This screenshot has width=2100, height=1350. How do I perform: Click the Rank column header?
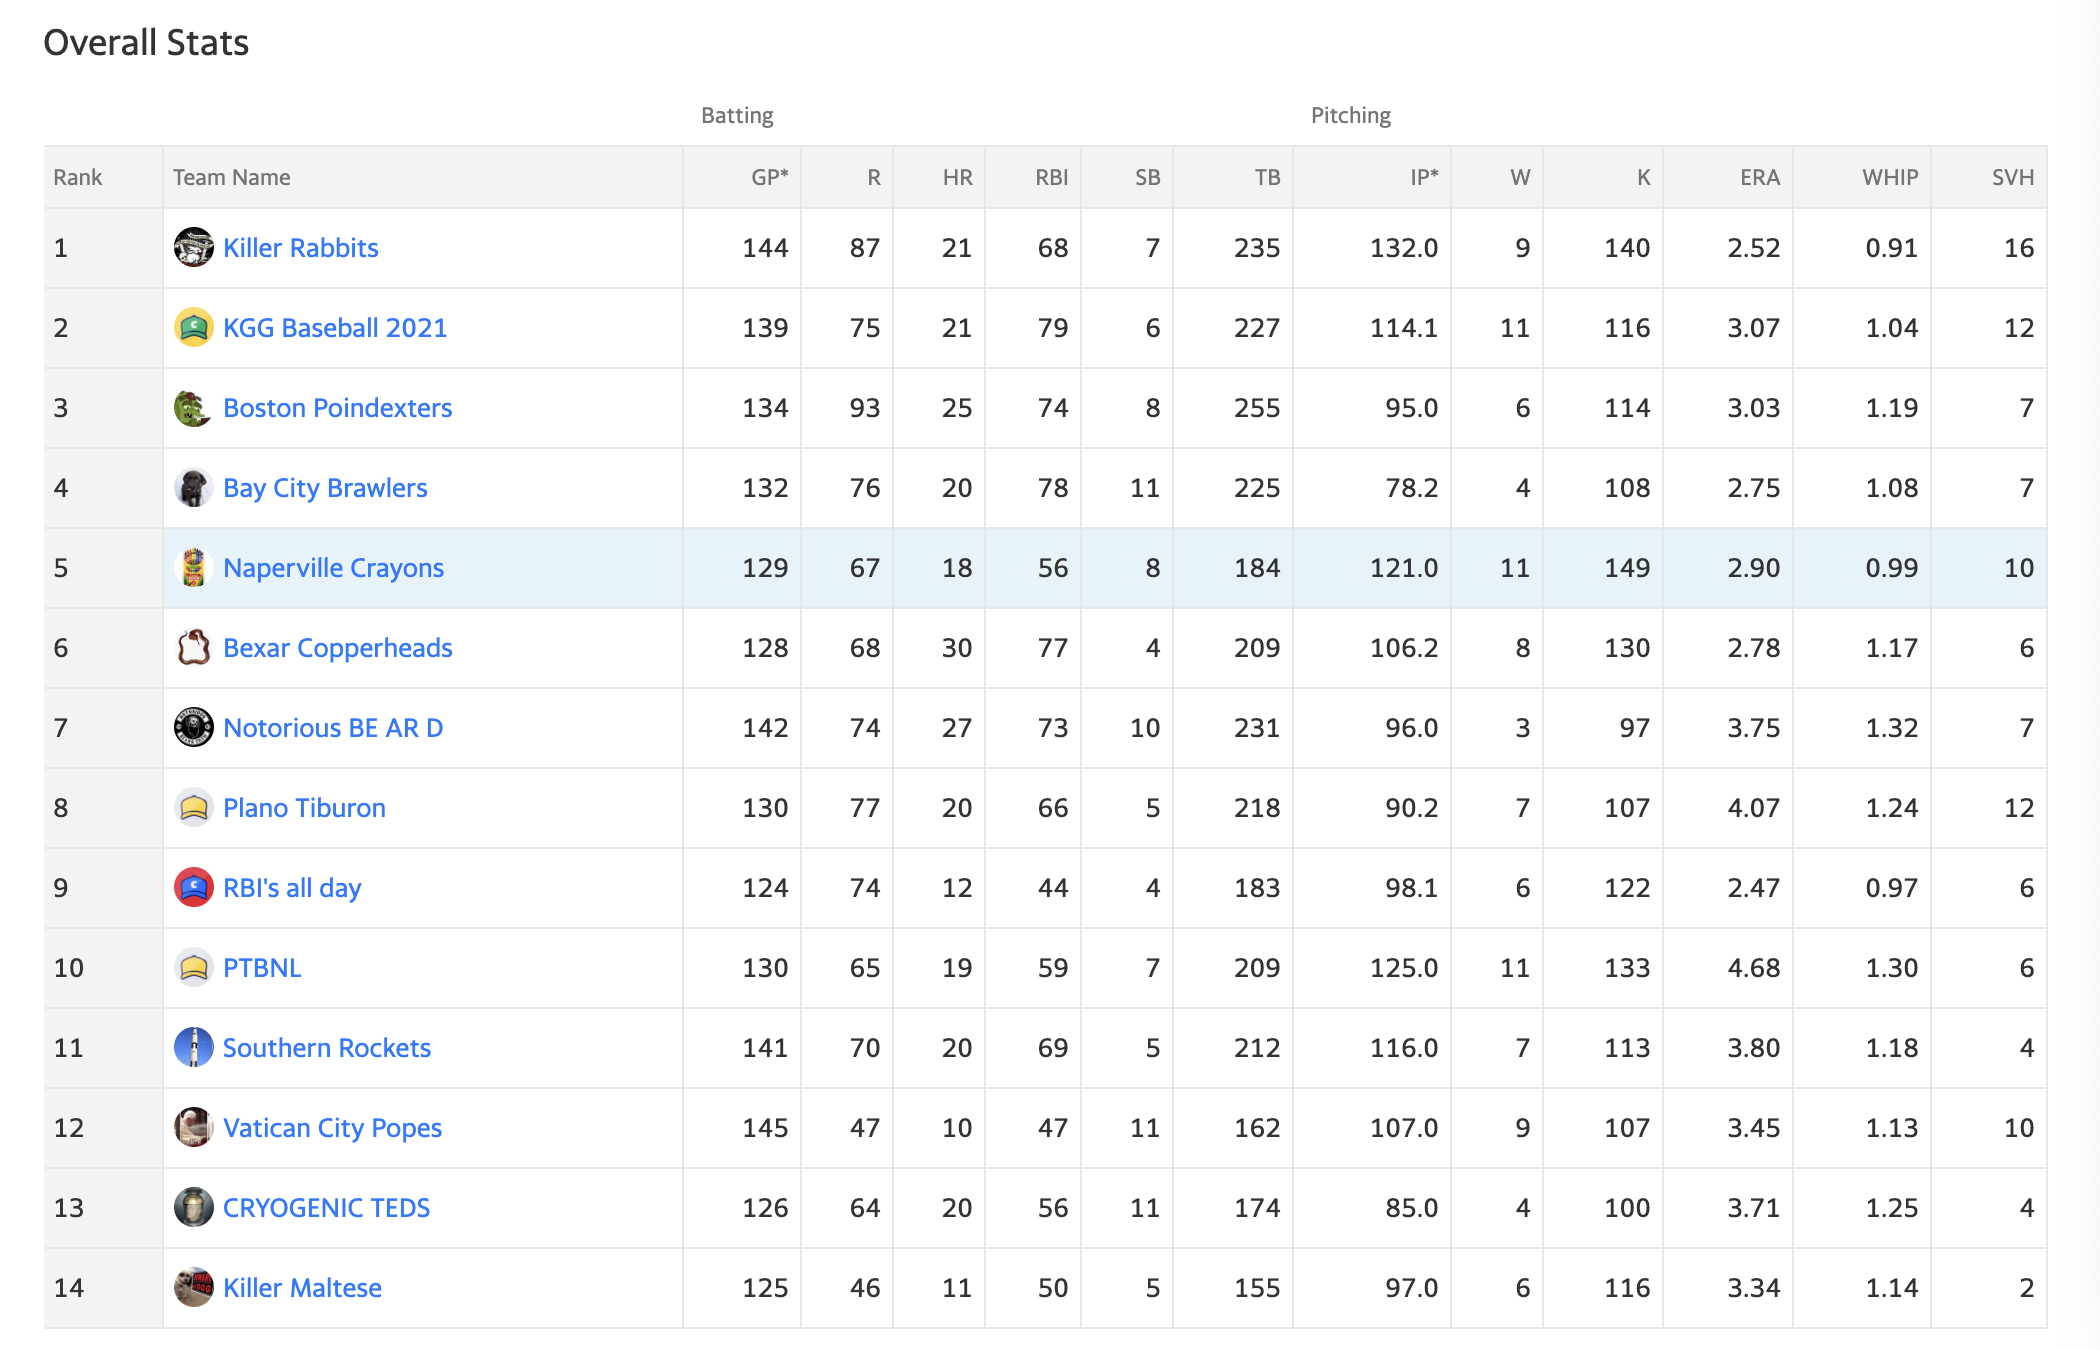(x=78, y=177)
